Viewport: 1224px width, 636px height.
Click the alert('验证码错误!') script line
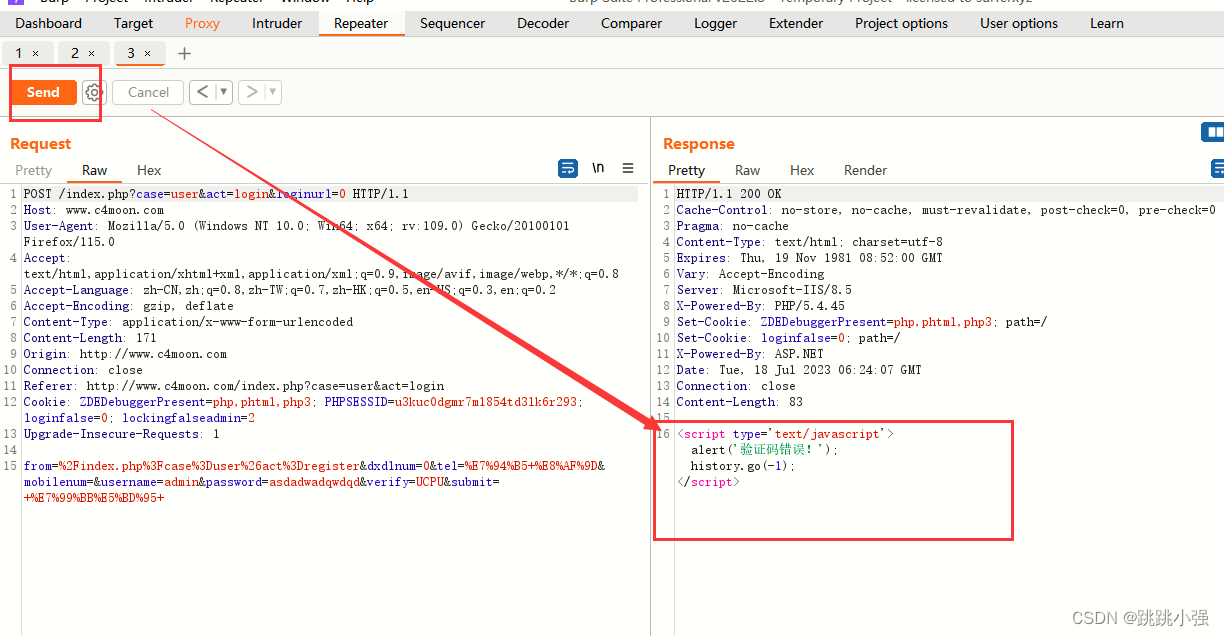coord(766,450)
